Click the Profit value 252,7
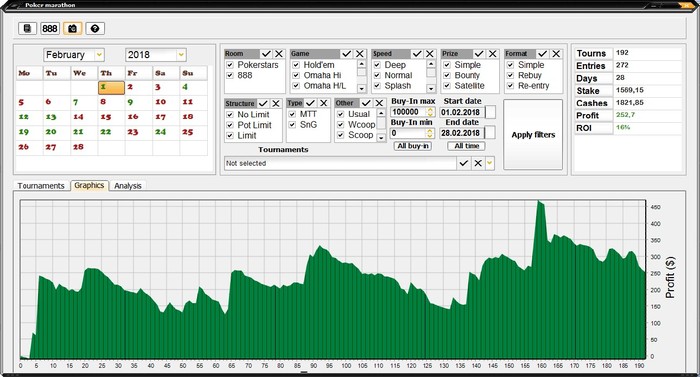This screenshot has height=377, width=700. point(625,115)
